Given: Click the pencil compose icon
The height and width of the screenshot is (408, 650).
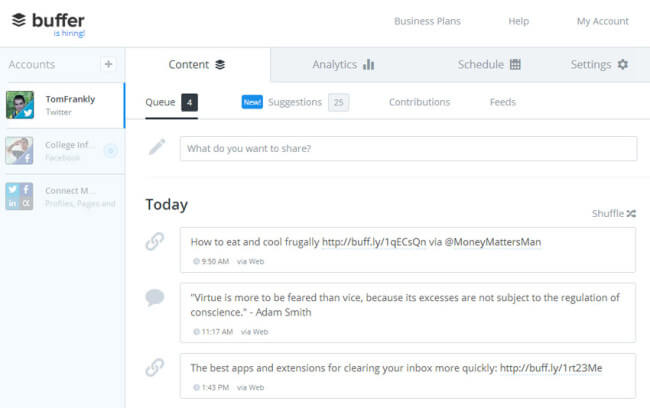Looking at the screenshot, I should [157, 147].
